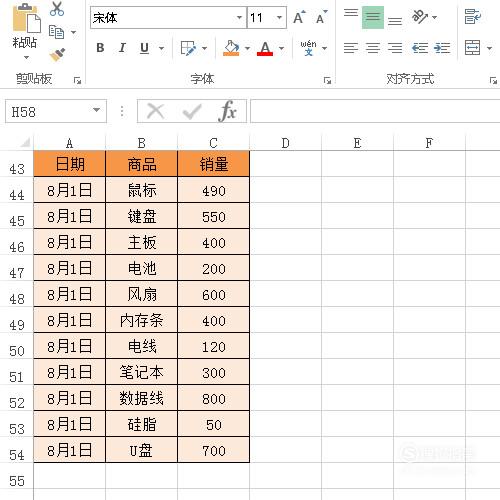Image resolution: width=500 pixels, height=500 pixels.
Task: Center text horizontally in the cell
Action: pyautogui.click(x=373, y=48)
